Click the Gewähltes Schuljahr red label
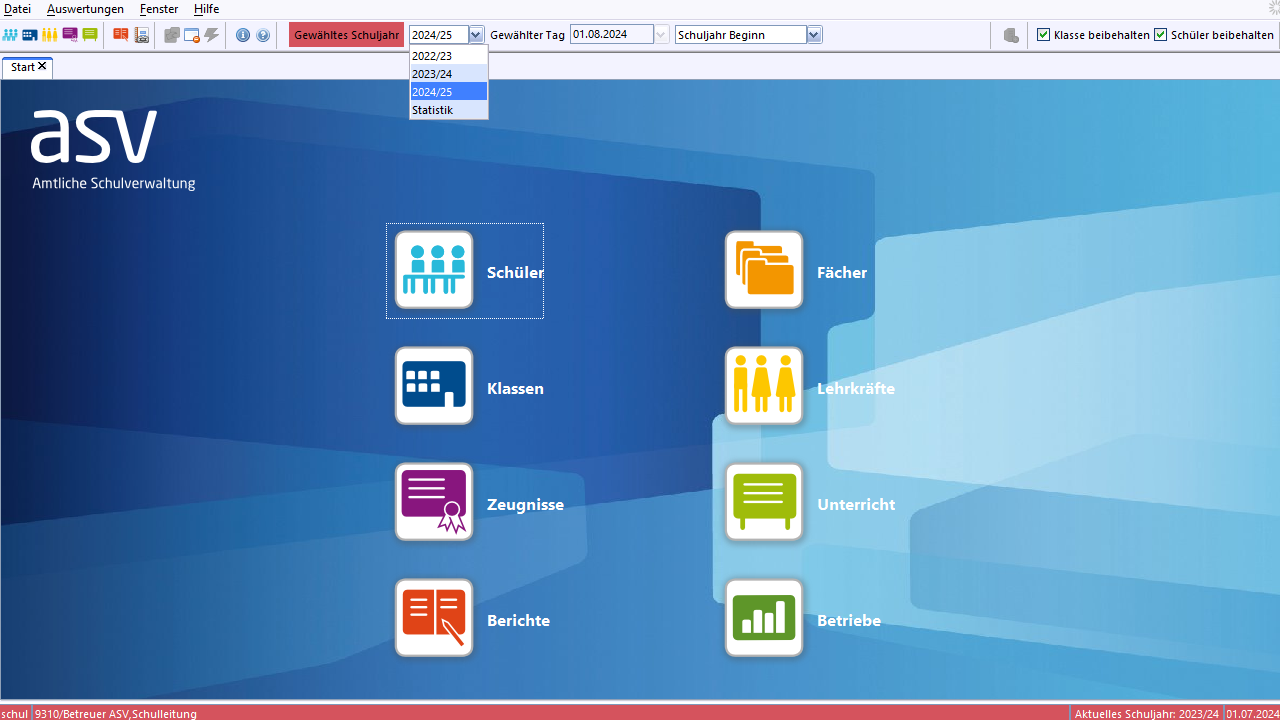1280x720 pixels. pos(347,35)
